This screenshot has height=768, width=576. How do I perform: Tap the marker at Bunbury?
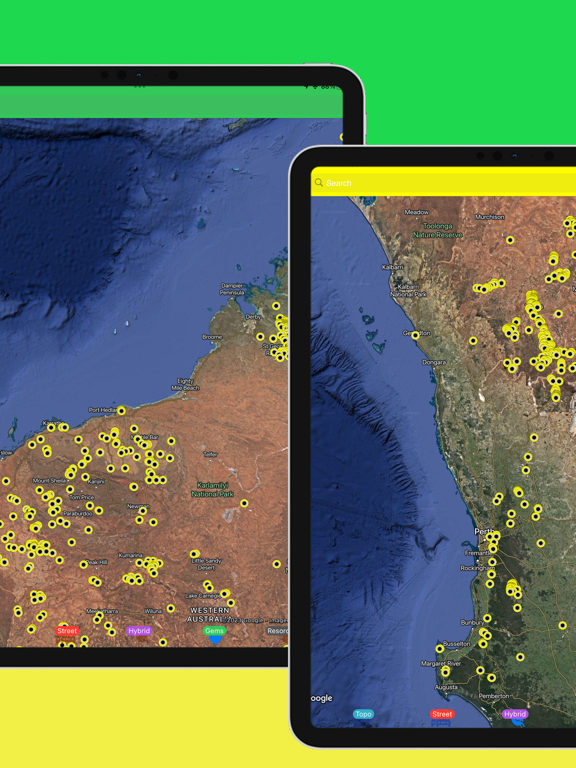(x=487, y=618)
